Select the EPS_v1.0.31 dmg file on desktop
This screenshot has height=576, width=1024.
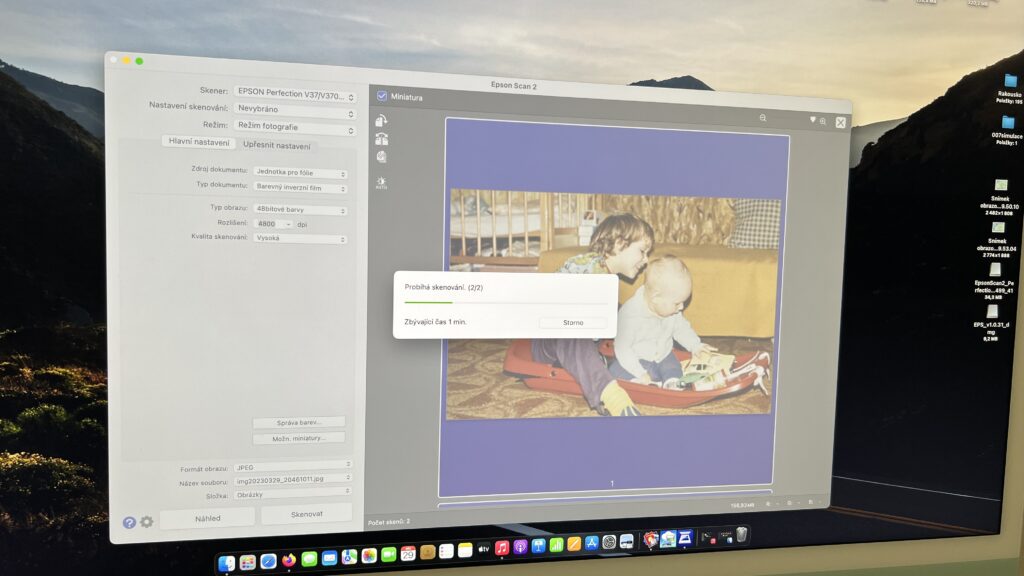point(991,324)
